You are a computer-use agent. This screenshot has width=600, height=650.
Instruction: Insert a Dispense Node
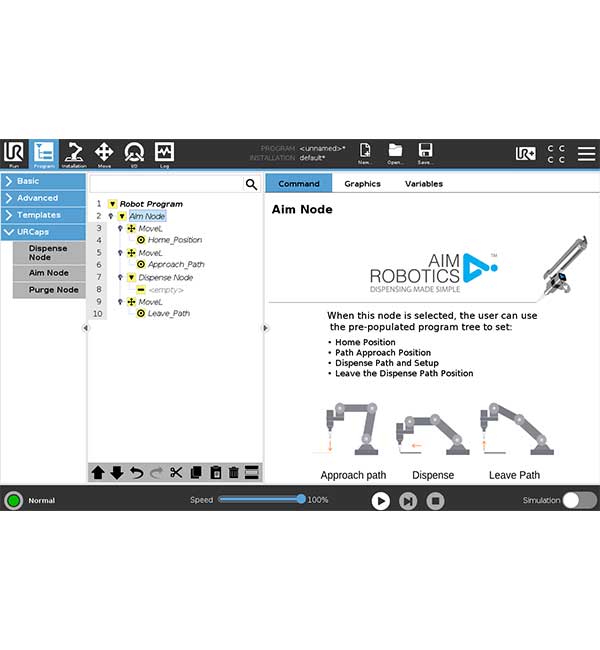pos(49,253)
